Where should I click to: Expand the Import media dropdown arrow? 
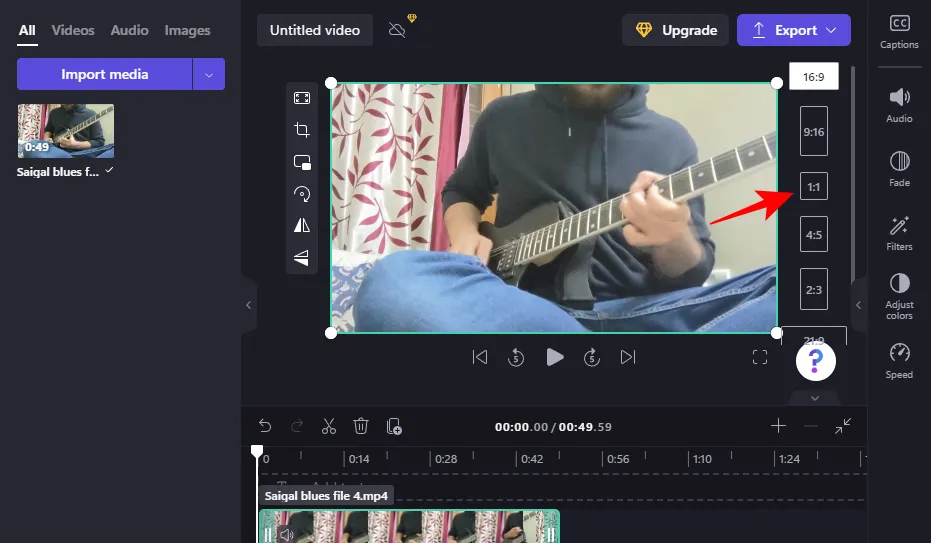(208, 74)
